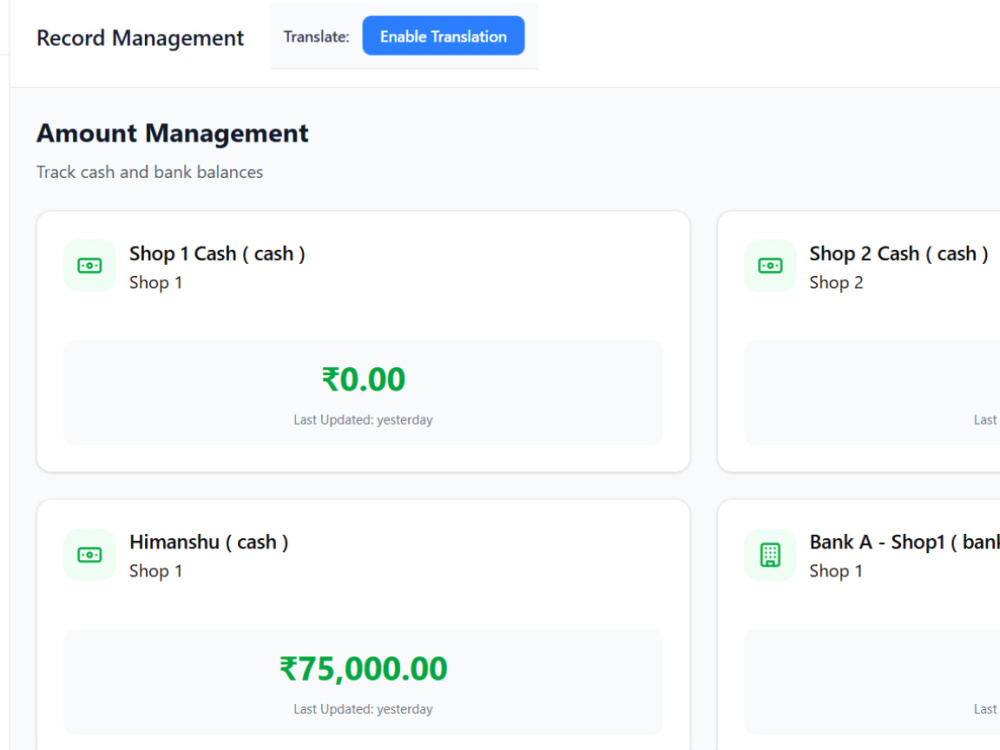Click Shop 1 subtitle under Himanshu
The image size is (1000, 750).
156,571
